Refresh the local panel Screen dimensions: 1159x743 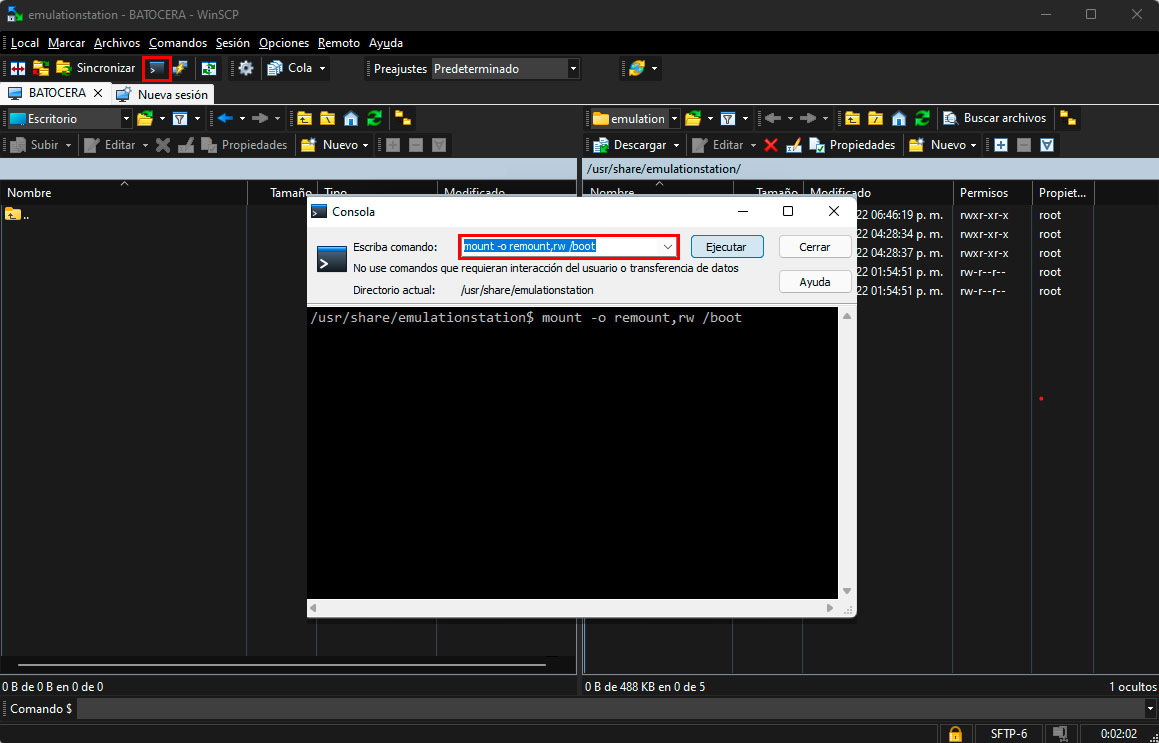(x=375, y=118)
